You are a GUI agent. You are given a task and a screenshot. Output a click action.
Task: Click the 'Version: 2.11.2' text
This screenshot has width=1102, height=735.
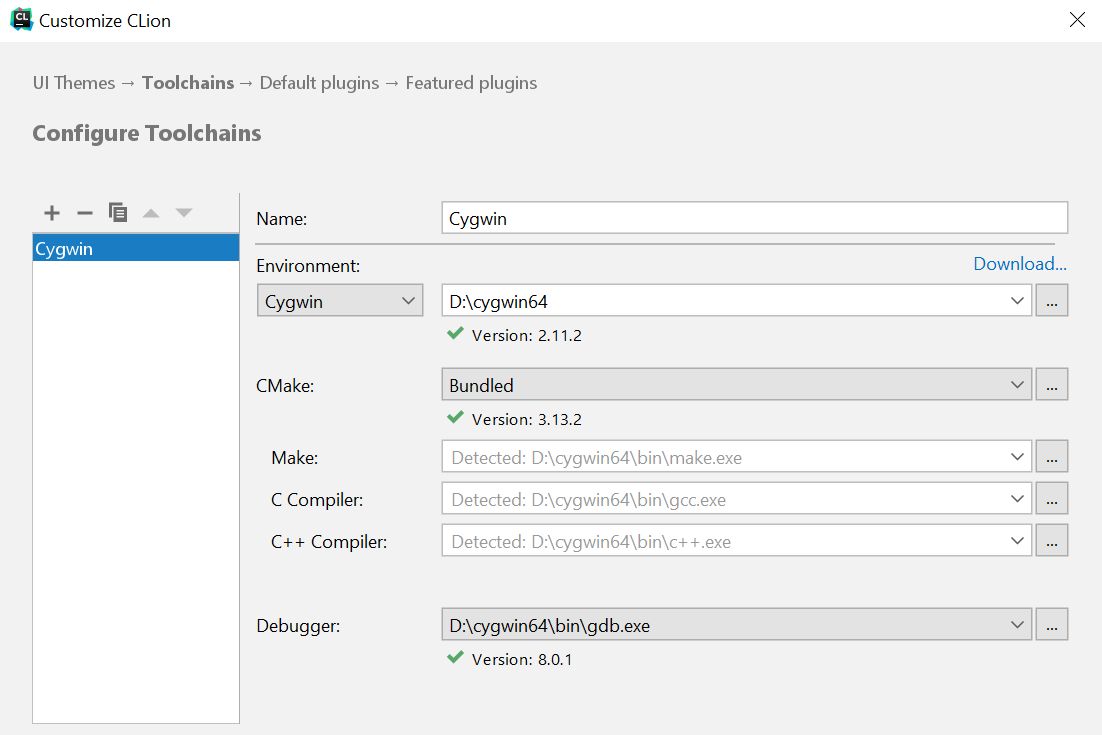(526, 336)
